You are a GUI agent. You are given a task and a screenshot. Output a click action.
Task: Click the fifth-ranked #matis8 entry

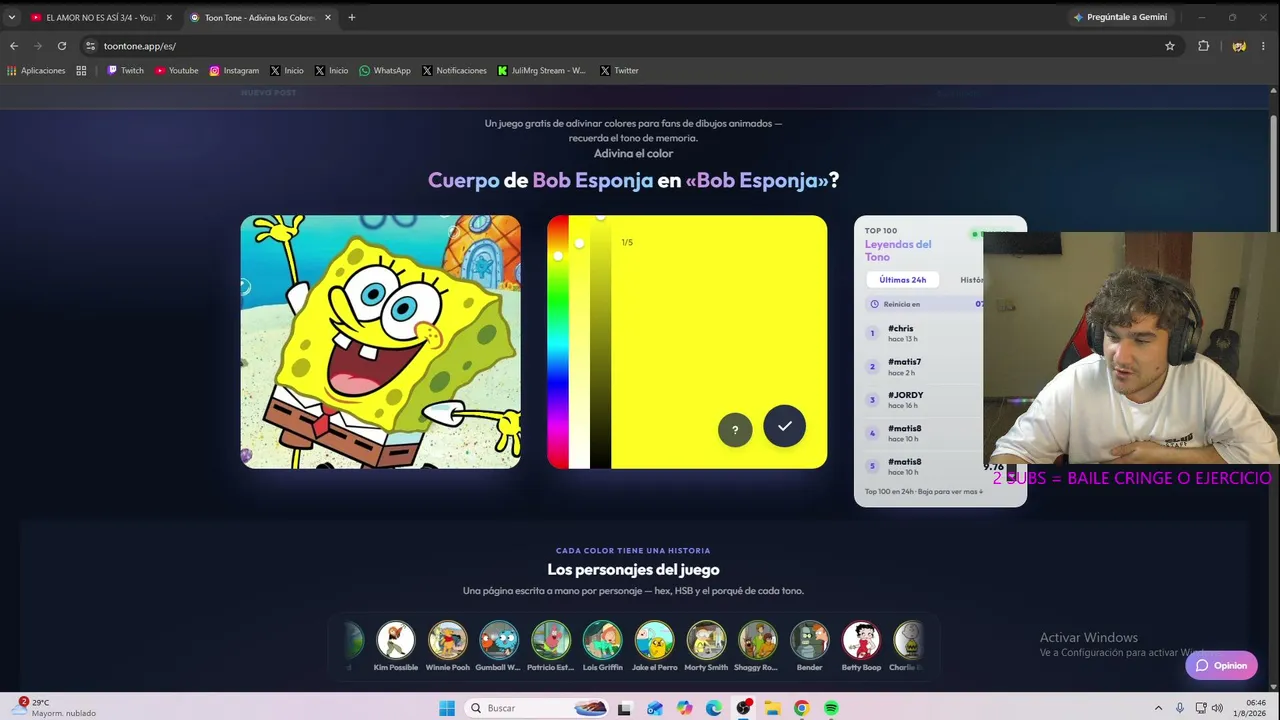tap(924, 467)
